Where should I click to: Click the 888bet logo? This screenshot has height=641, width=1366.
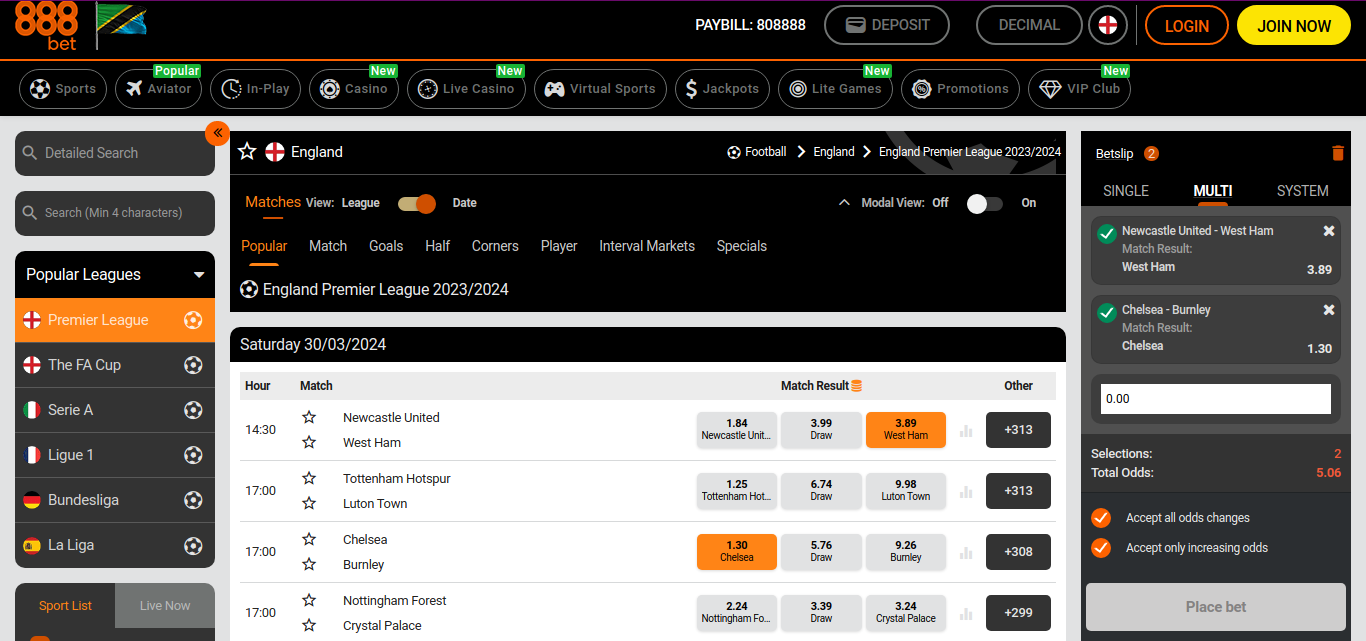[x=48, y=26]
